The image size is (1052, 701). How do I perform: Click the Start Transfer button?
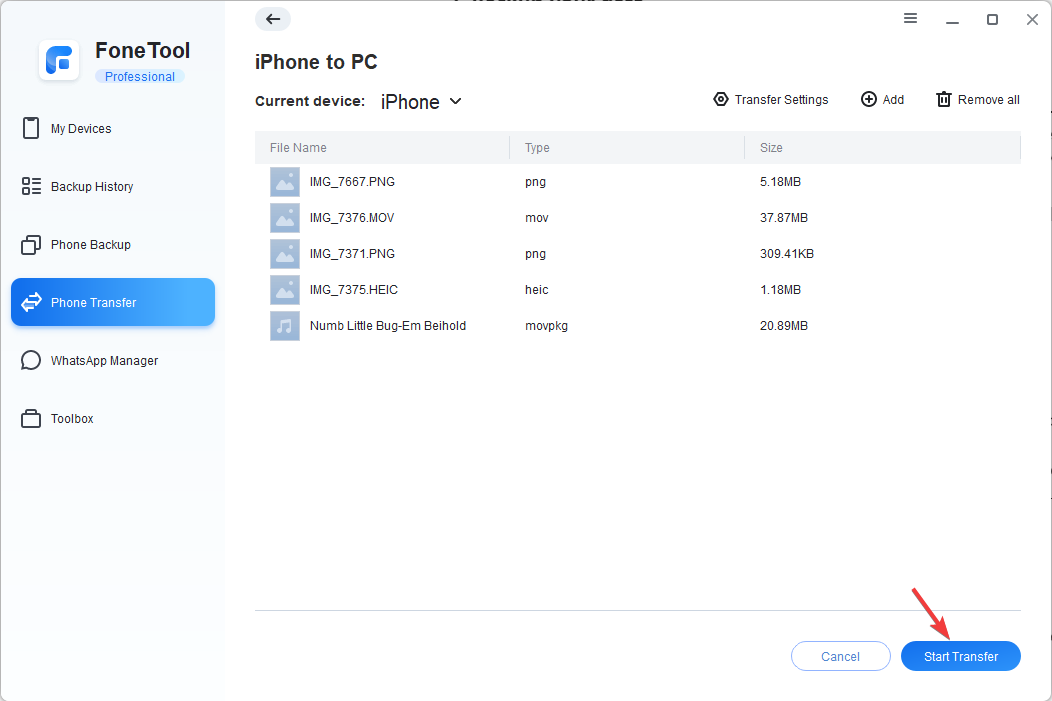tap(961, 656)
